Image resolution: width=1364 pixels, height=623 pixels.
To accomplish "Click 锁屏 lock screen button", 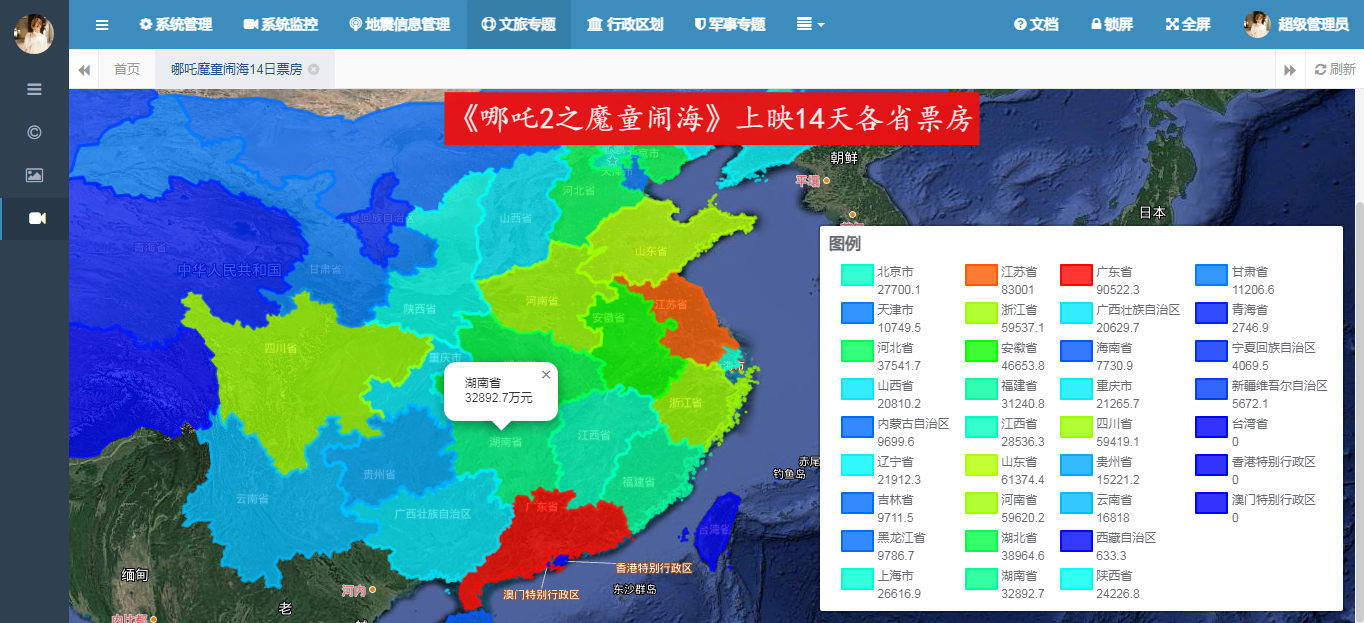I will coord(1112,24).
